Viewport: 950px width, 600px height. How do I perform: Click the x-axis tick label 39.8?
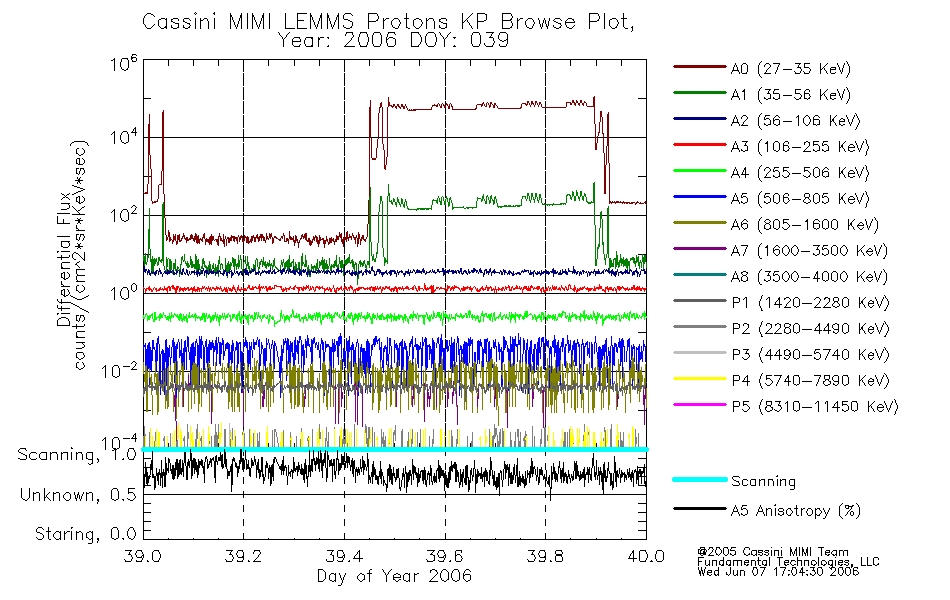(x=545, y=556)
